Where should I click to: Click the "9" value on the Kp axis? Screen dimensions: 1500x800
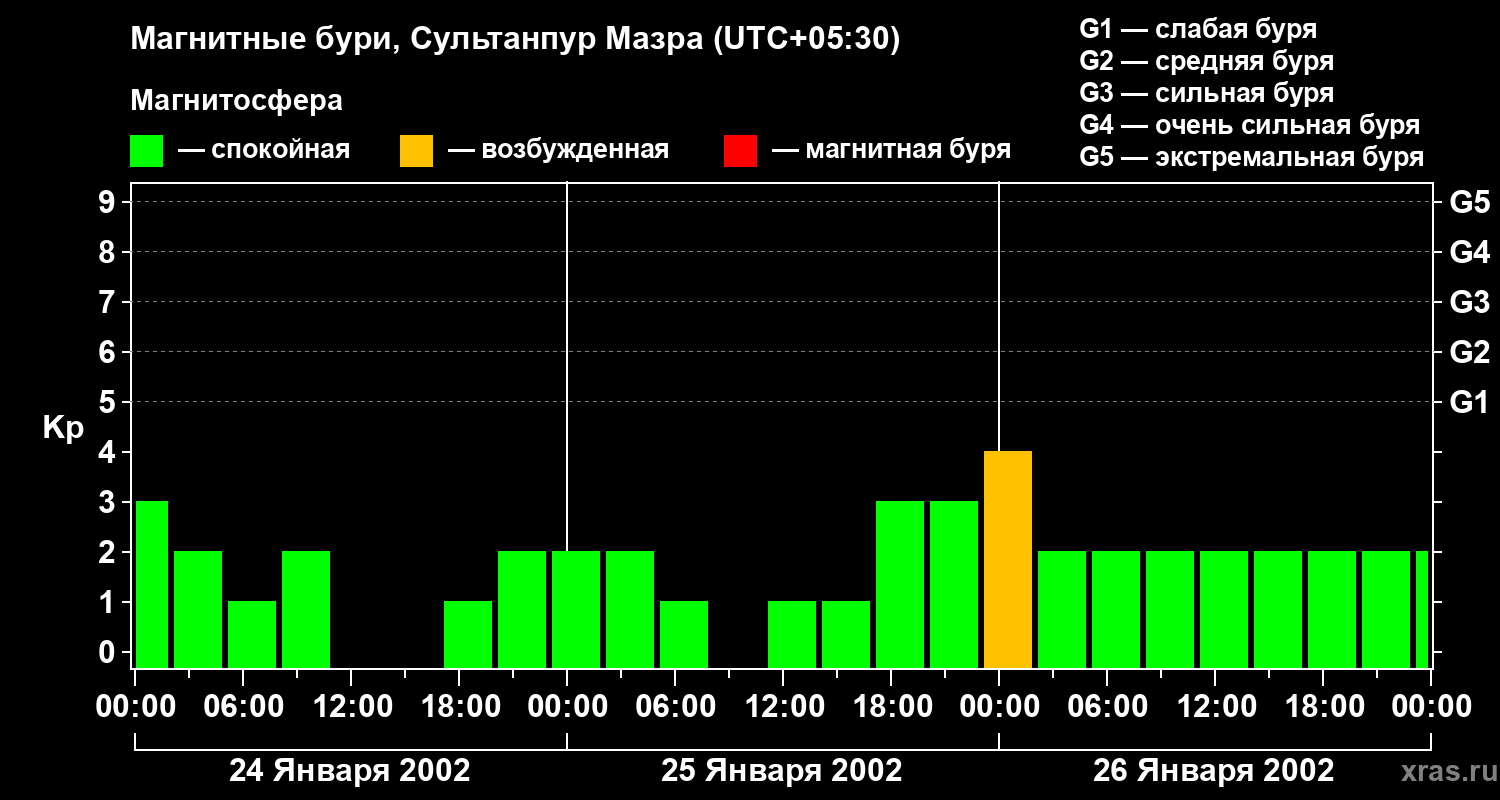[x=109, y=202]
